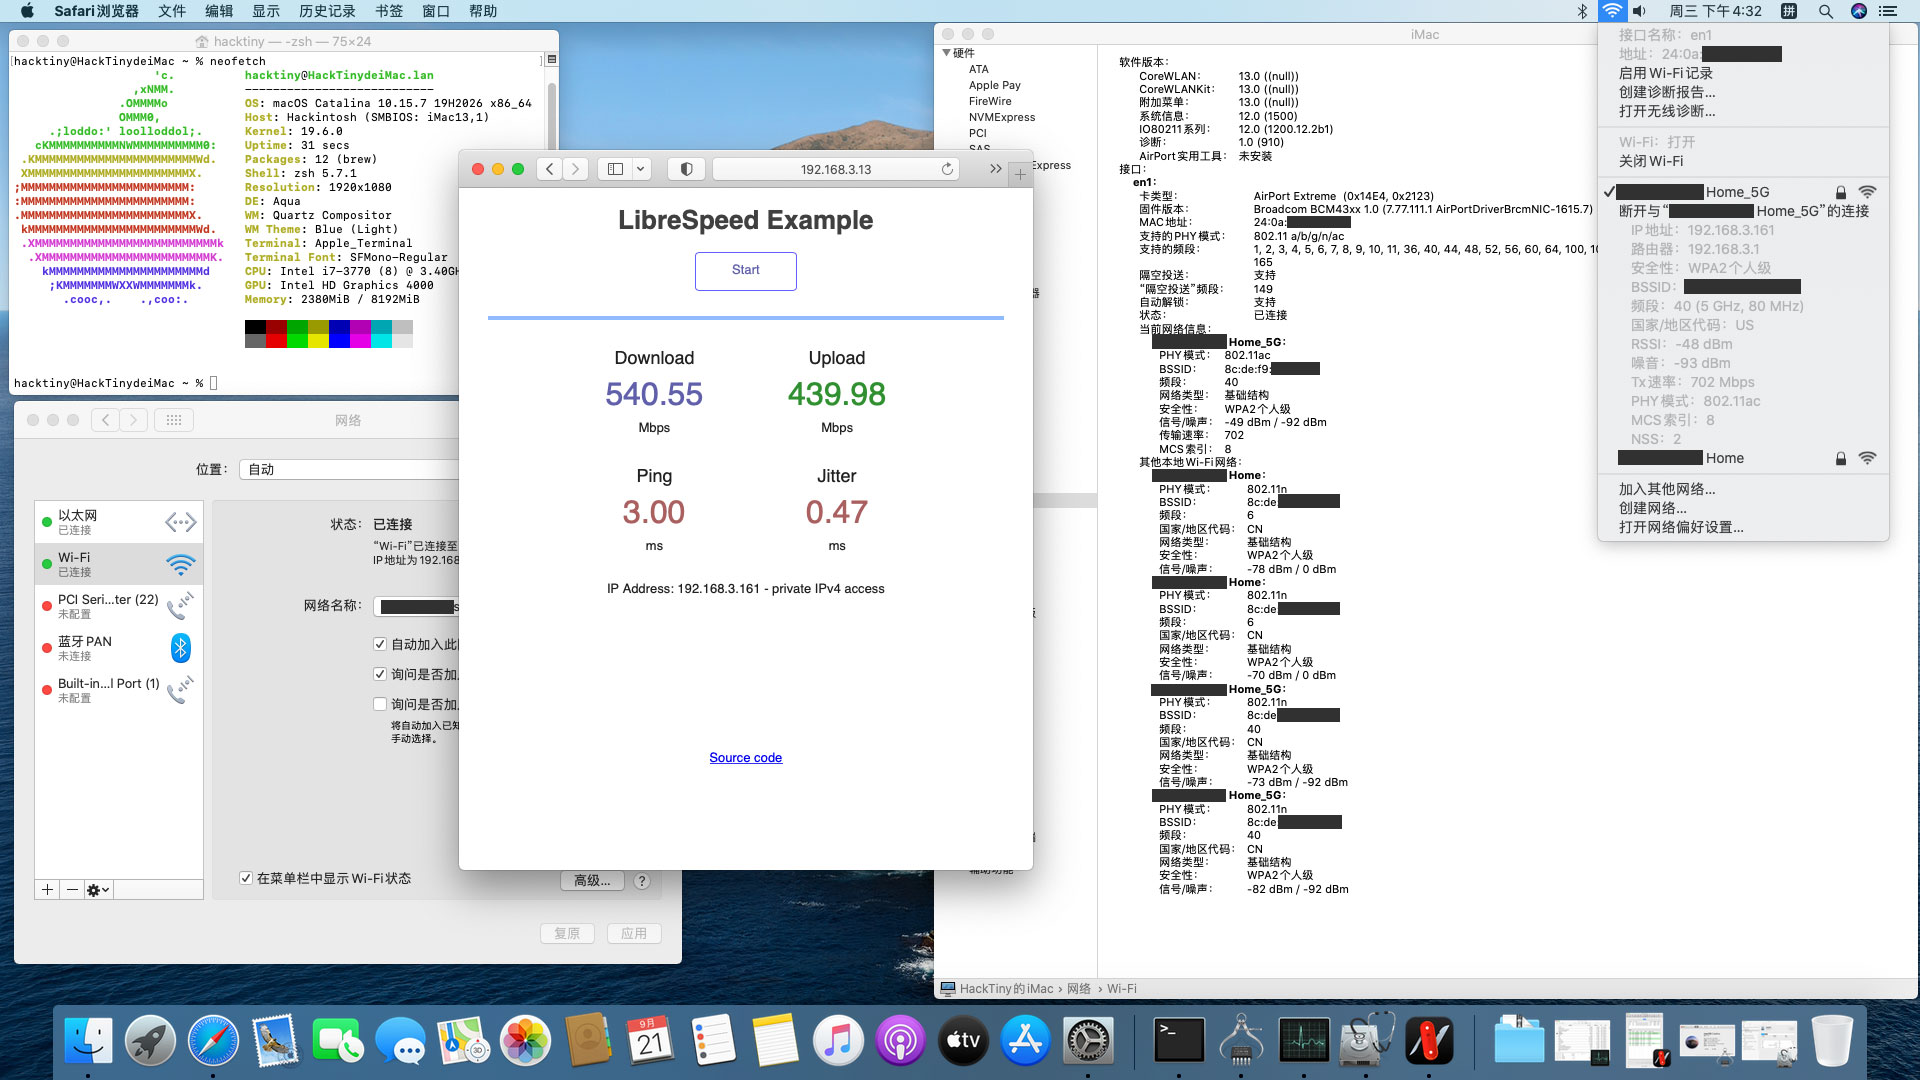The height and width of the screenshot is (1080, 1920).
Task: Click the Safari reload page icon
Action: (946, 169)
